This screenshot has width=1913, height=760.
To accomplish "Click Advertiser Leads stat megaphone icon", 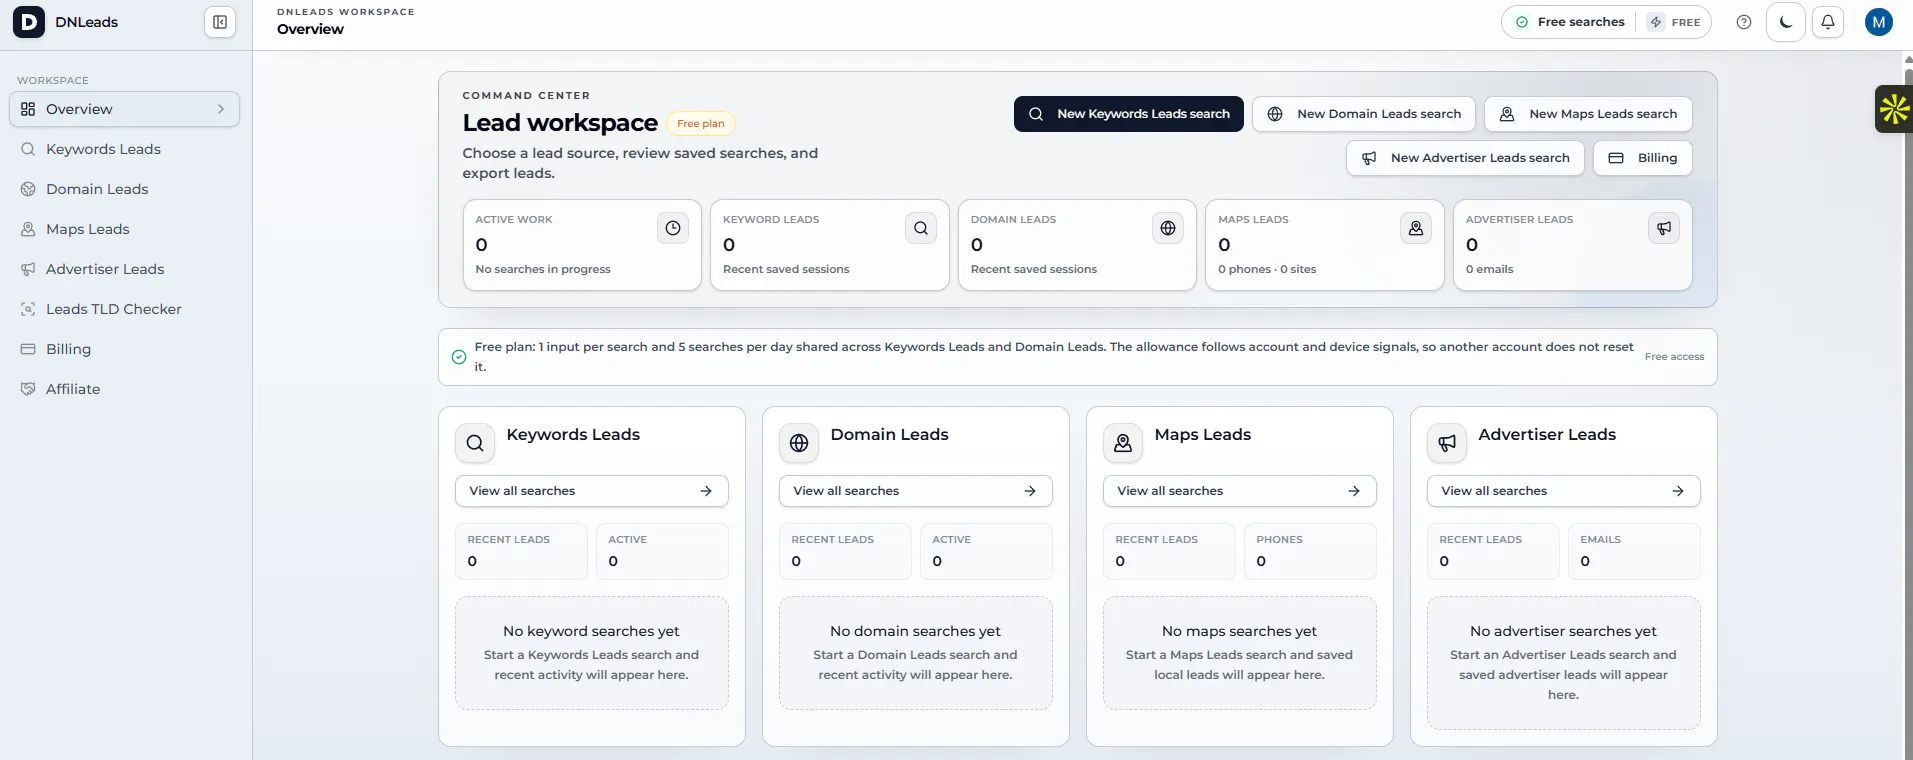I will (x=1664, y=228).
